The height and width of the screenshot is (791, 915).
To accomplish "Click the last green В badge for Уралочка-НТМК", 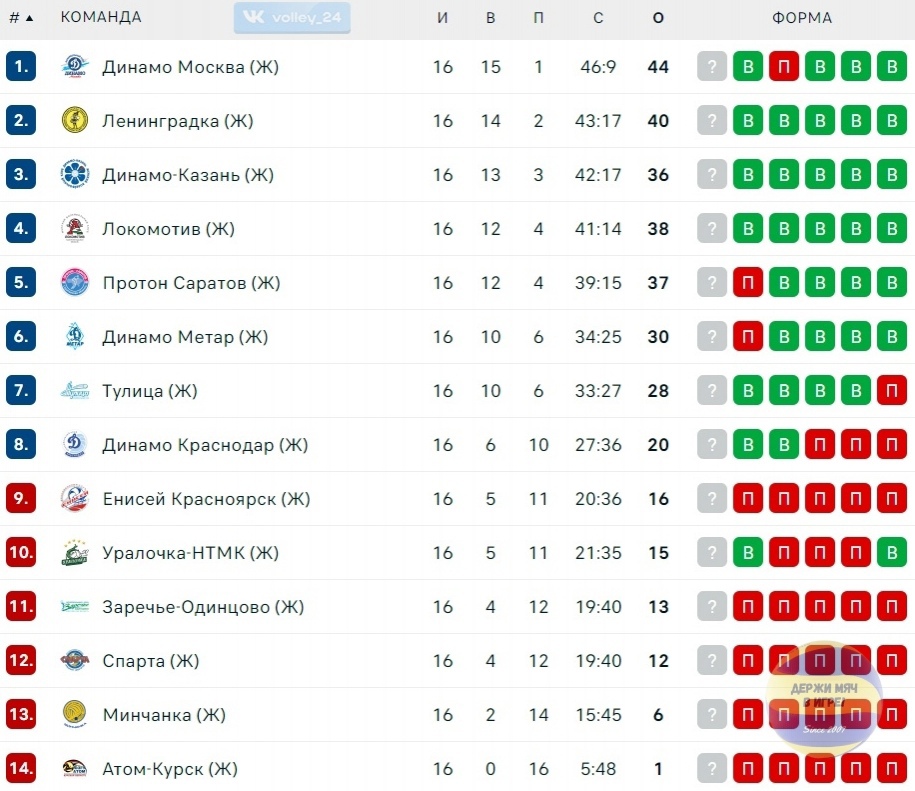I will [892, 552].
